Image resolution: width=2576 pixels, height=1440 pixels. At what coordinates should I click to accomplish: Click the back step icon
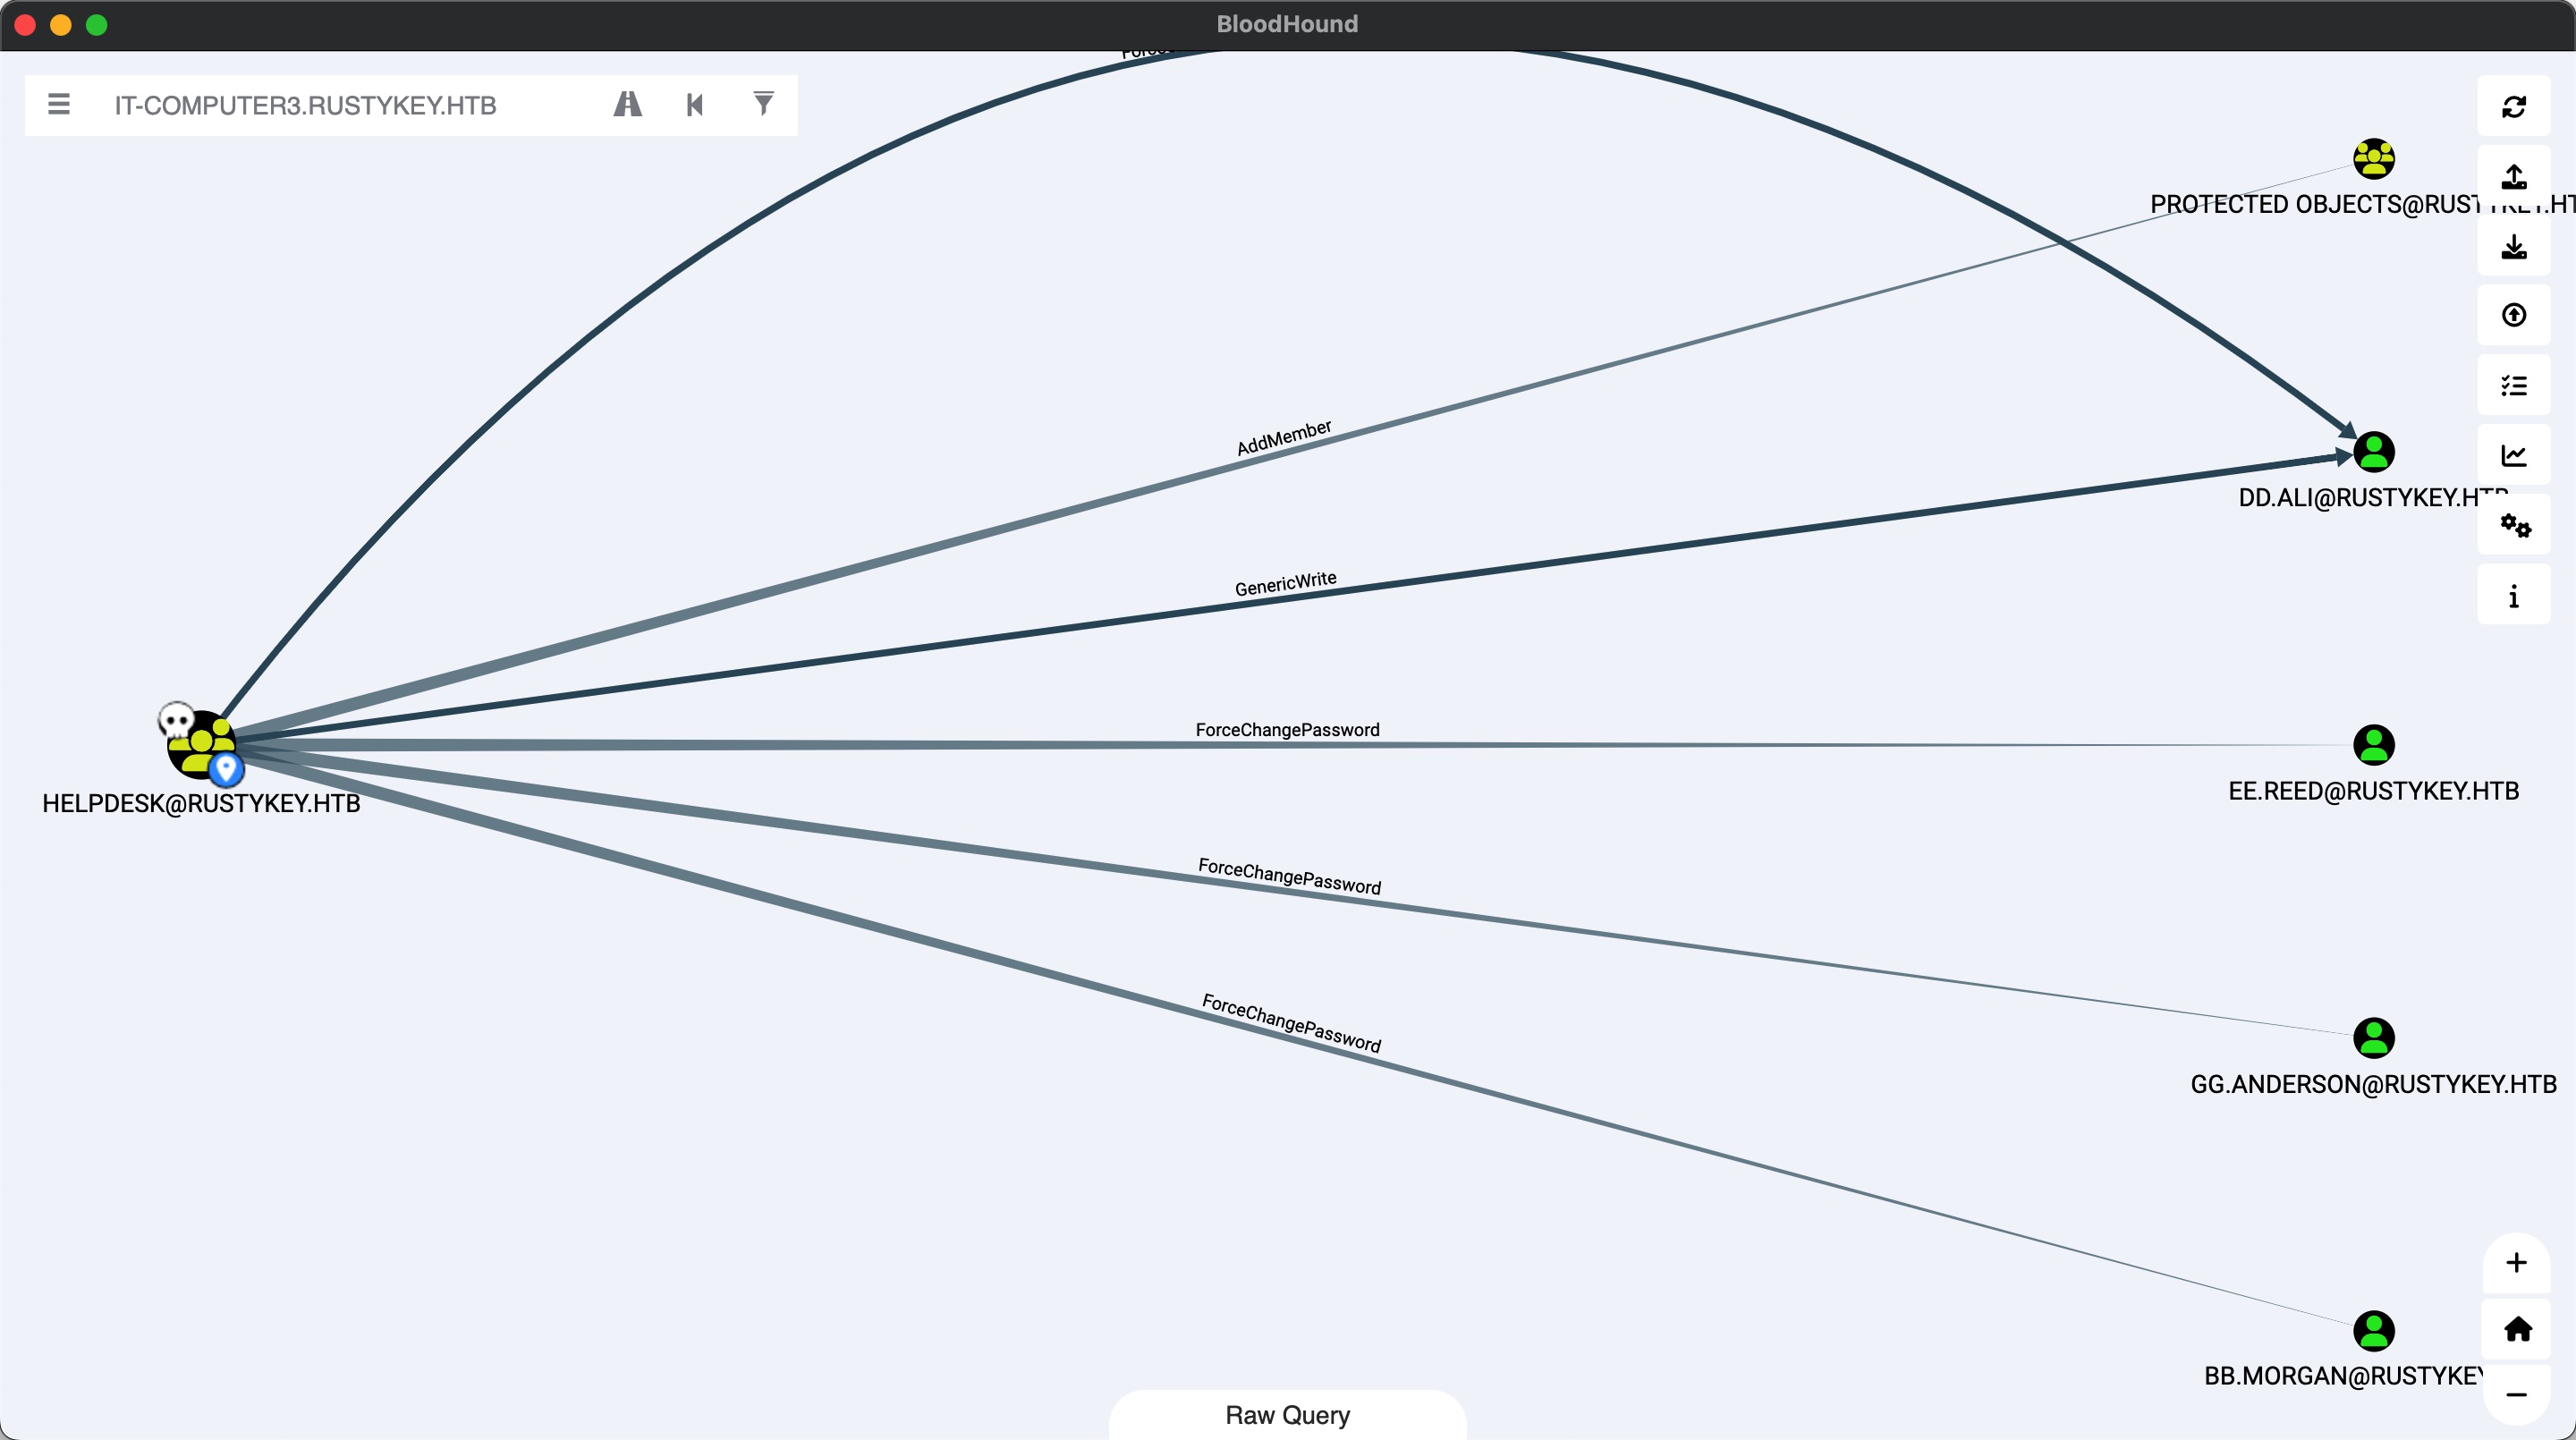pyautogui.click(x=695, y=104)
